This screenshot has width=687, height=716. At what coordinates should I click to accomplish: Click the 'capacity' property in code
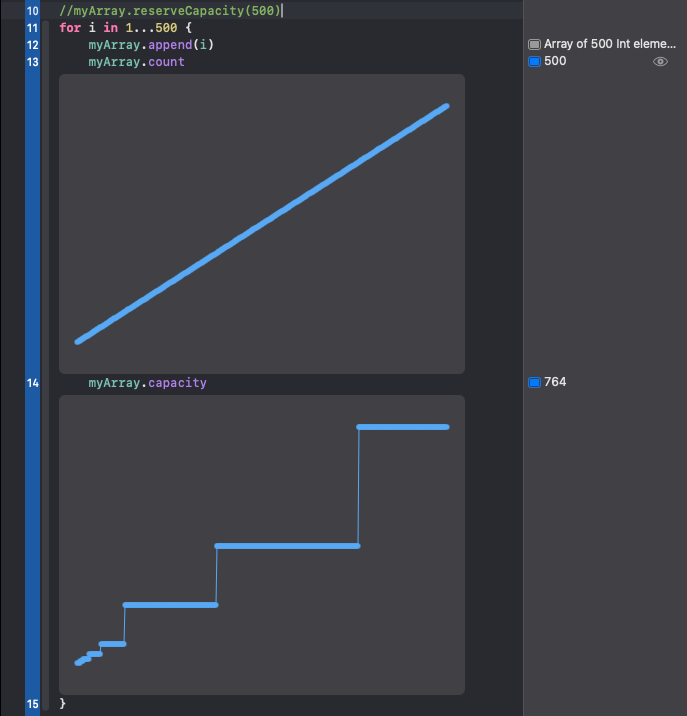tap(177, 382)
